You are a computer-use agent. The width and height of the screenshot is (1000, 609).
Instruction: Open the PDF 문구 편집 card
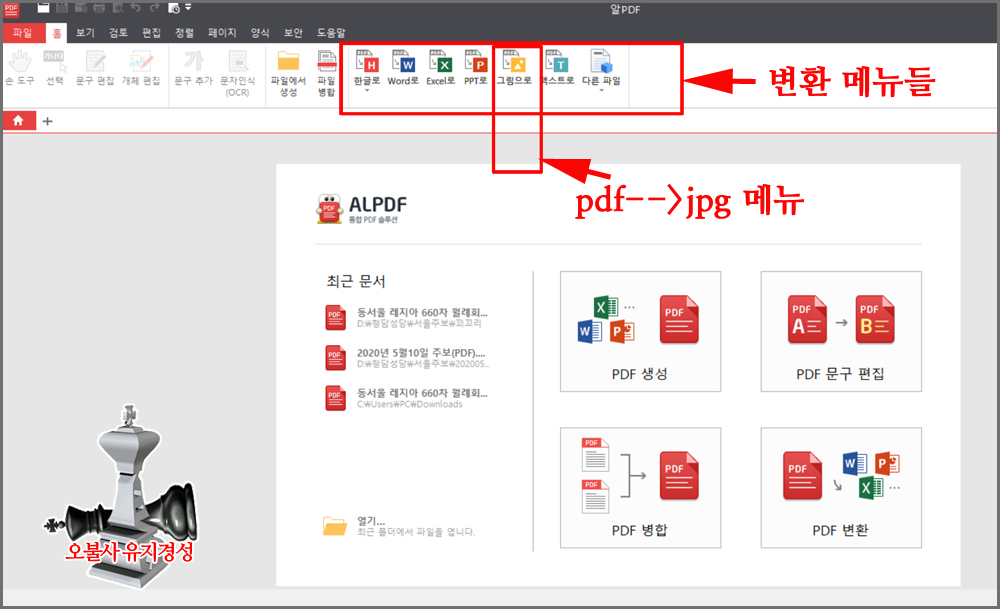841,331
